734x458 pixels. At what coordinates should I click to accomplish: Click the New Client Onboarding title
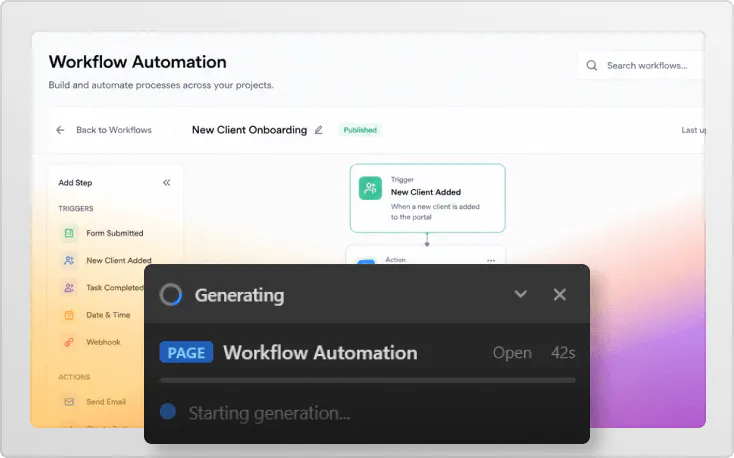click(x=250, y=130)
